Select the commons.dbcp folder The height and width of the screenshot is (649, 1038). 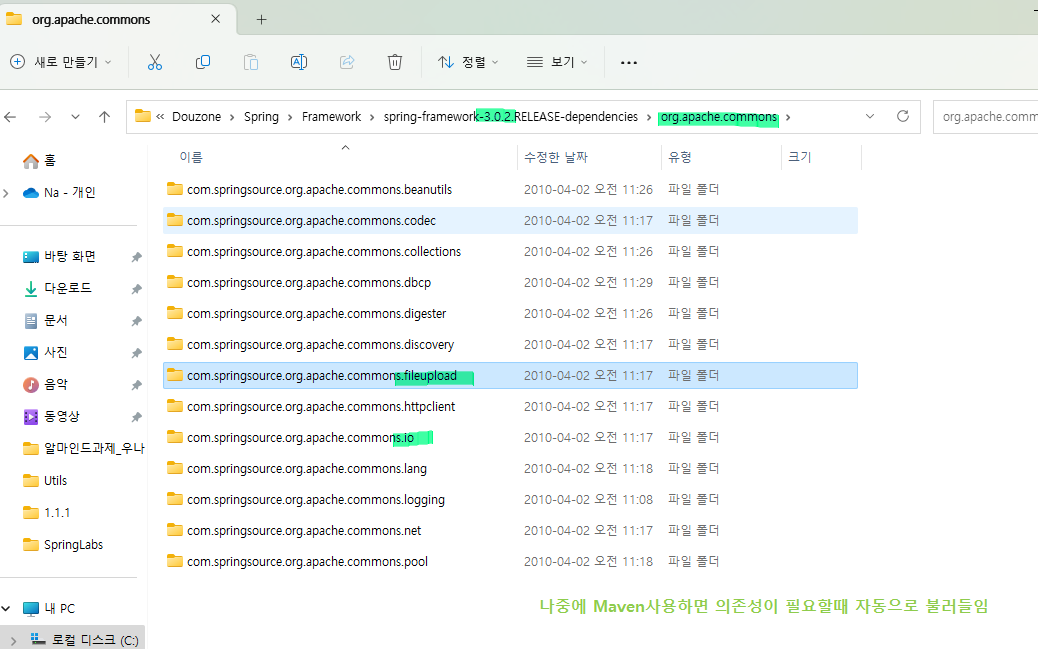(x=510, y=283)
